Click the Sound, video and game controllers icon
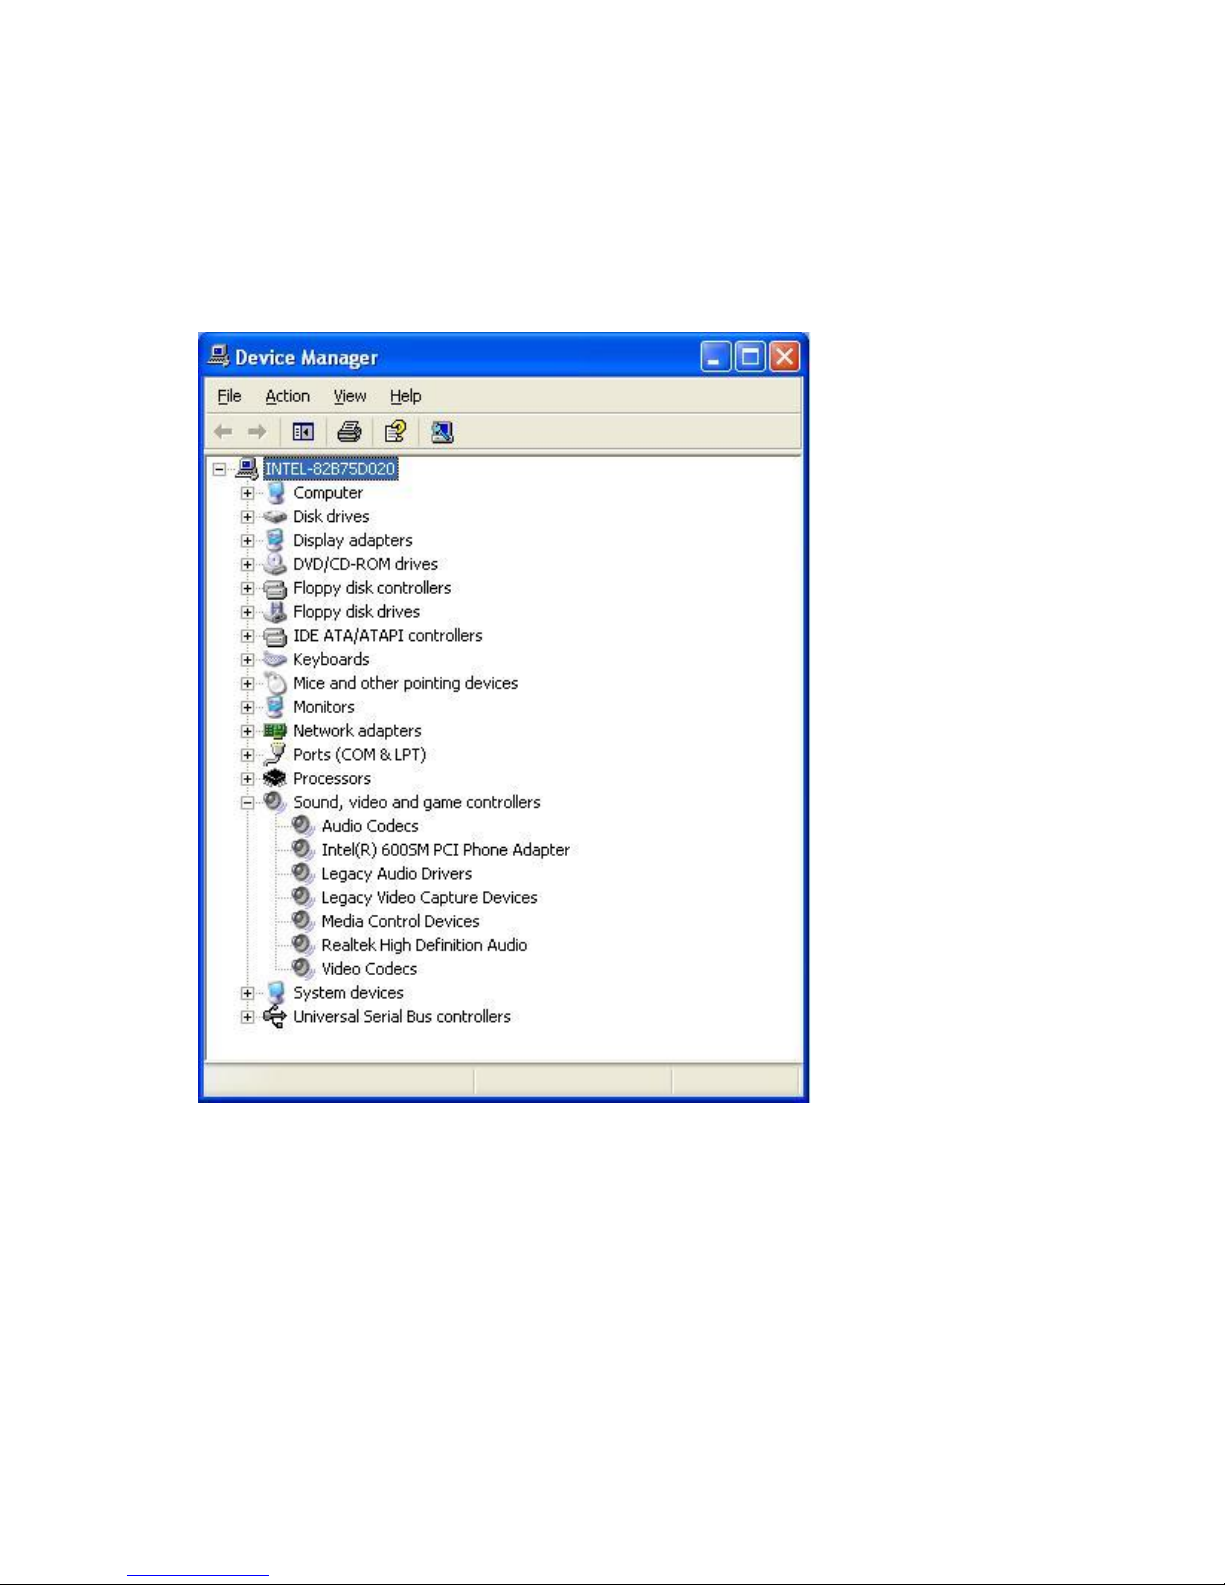This screenshot has height=1585, width=1225. pos(275,802)
